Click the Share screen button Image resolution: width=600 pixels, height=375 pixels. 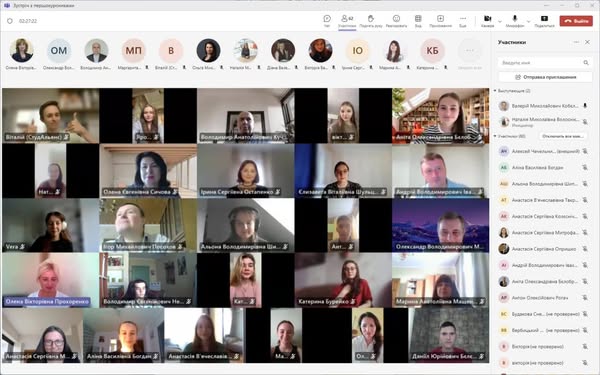pos(544,21)
